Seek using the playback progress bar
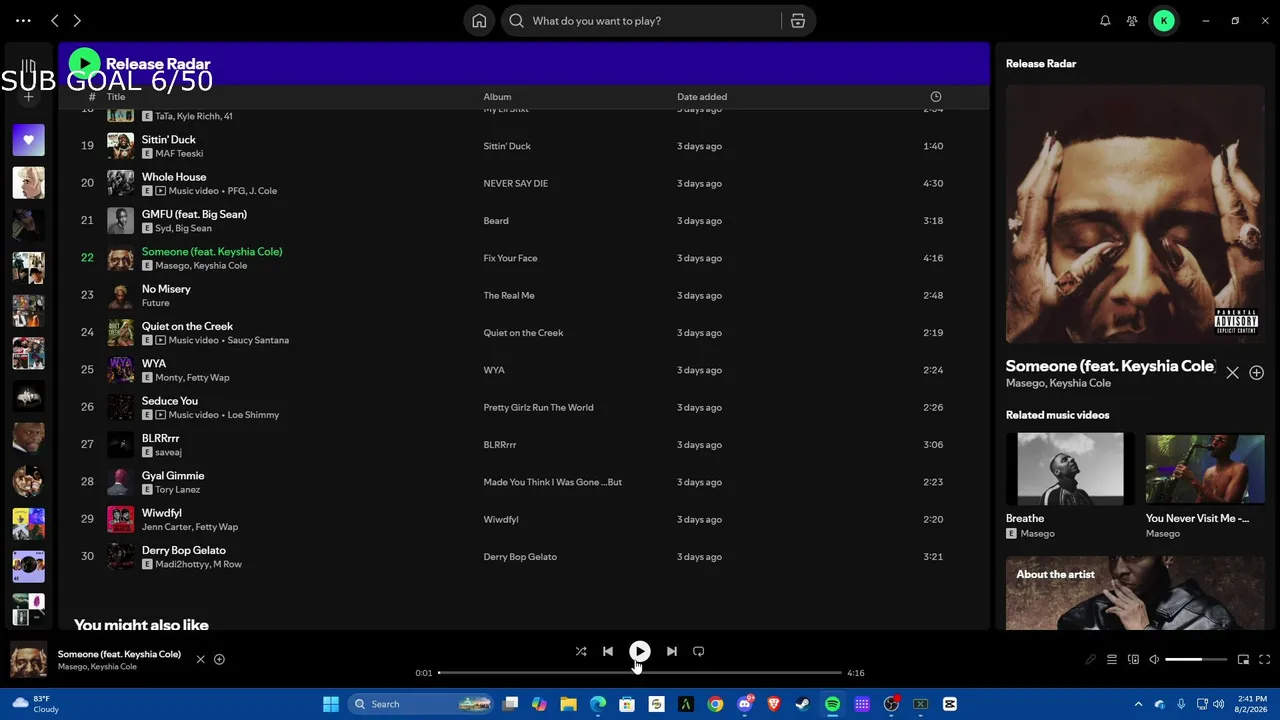1280x720 pixels. pyautogui.click(x=640, y=673)
